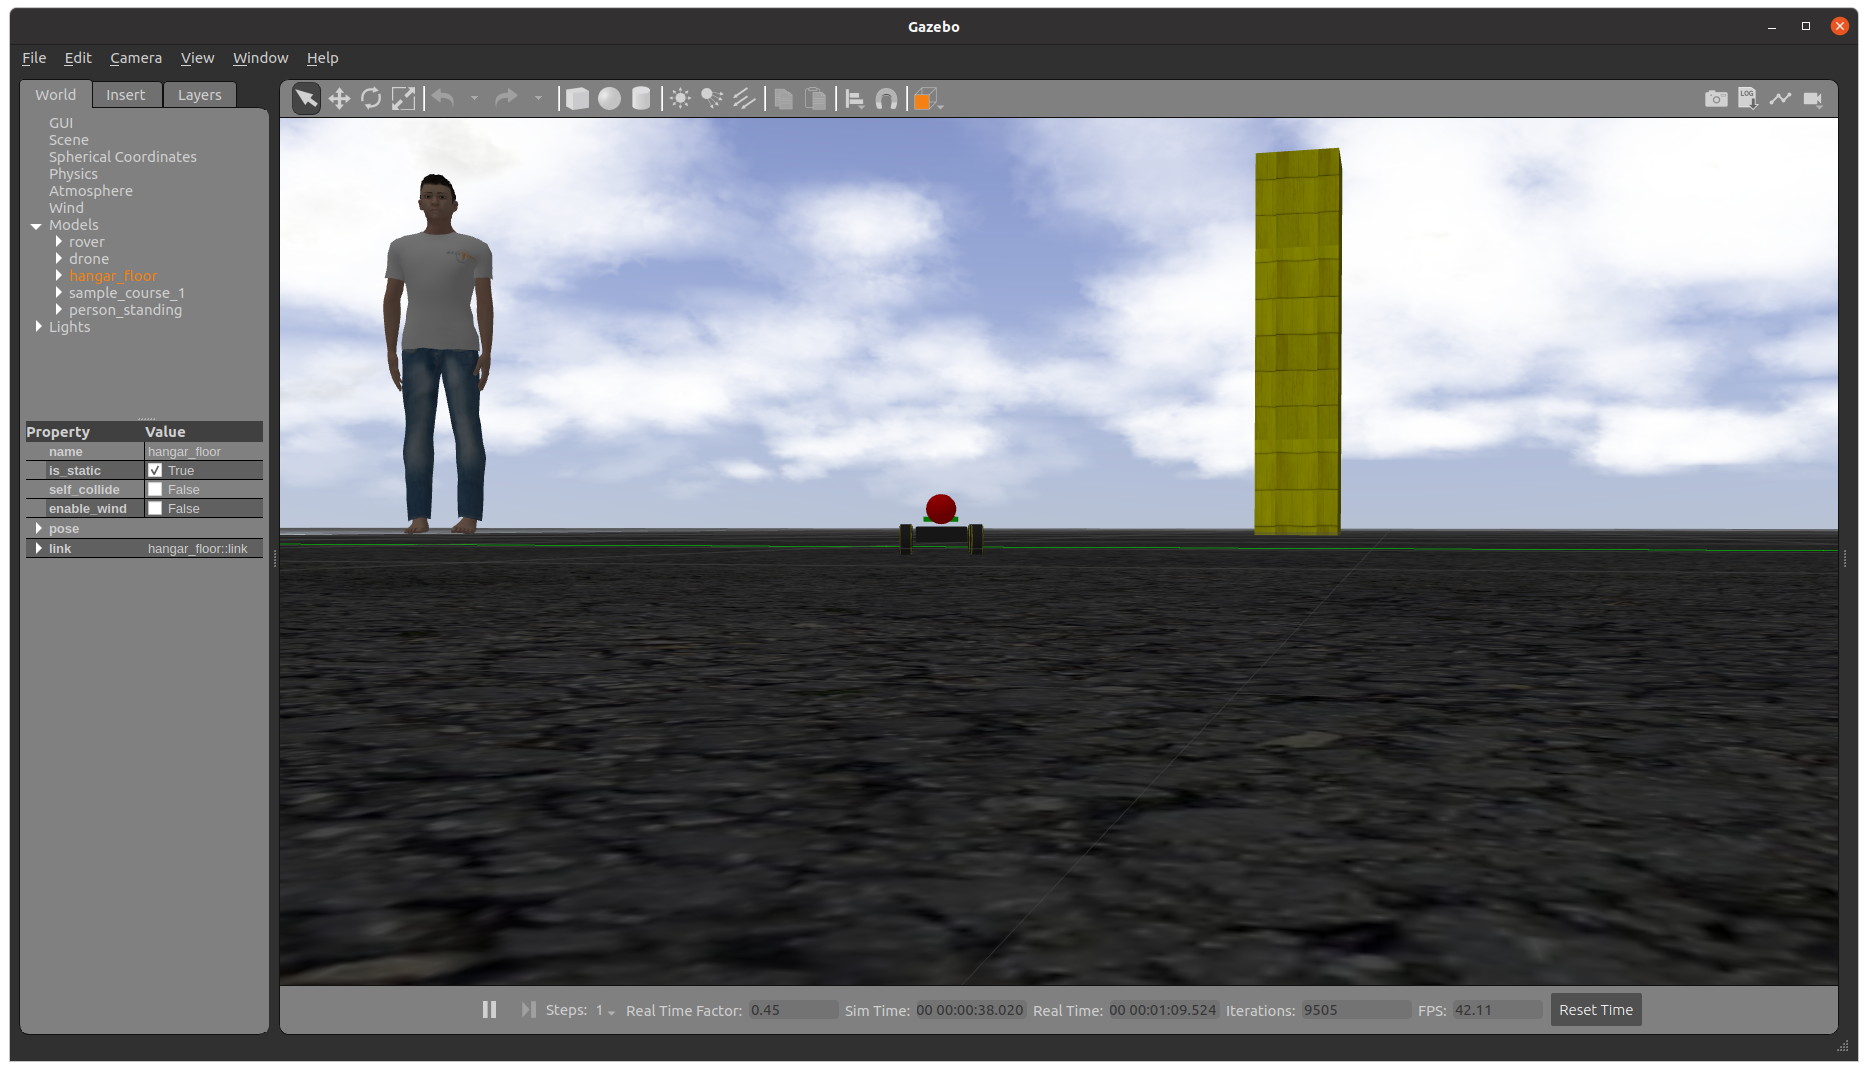Insert a box shape
This screenshot has height=1071, width=1868.
pos(577,98)
